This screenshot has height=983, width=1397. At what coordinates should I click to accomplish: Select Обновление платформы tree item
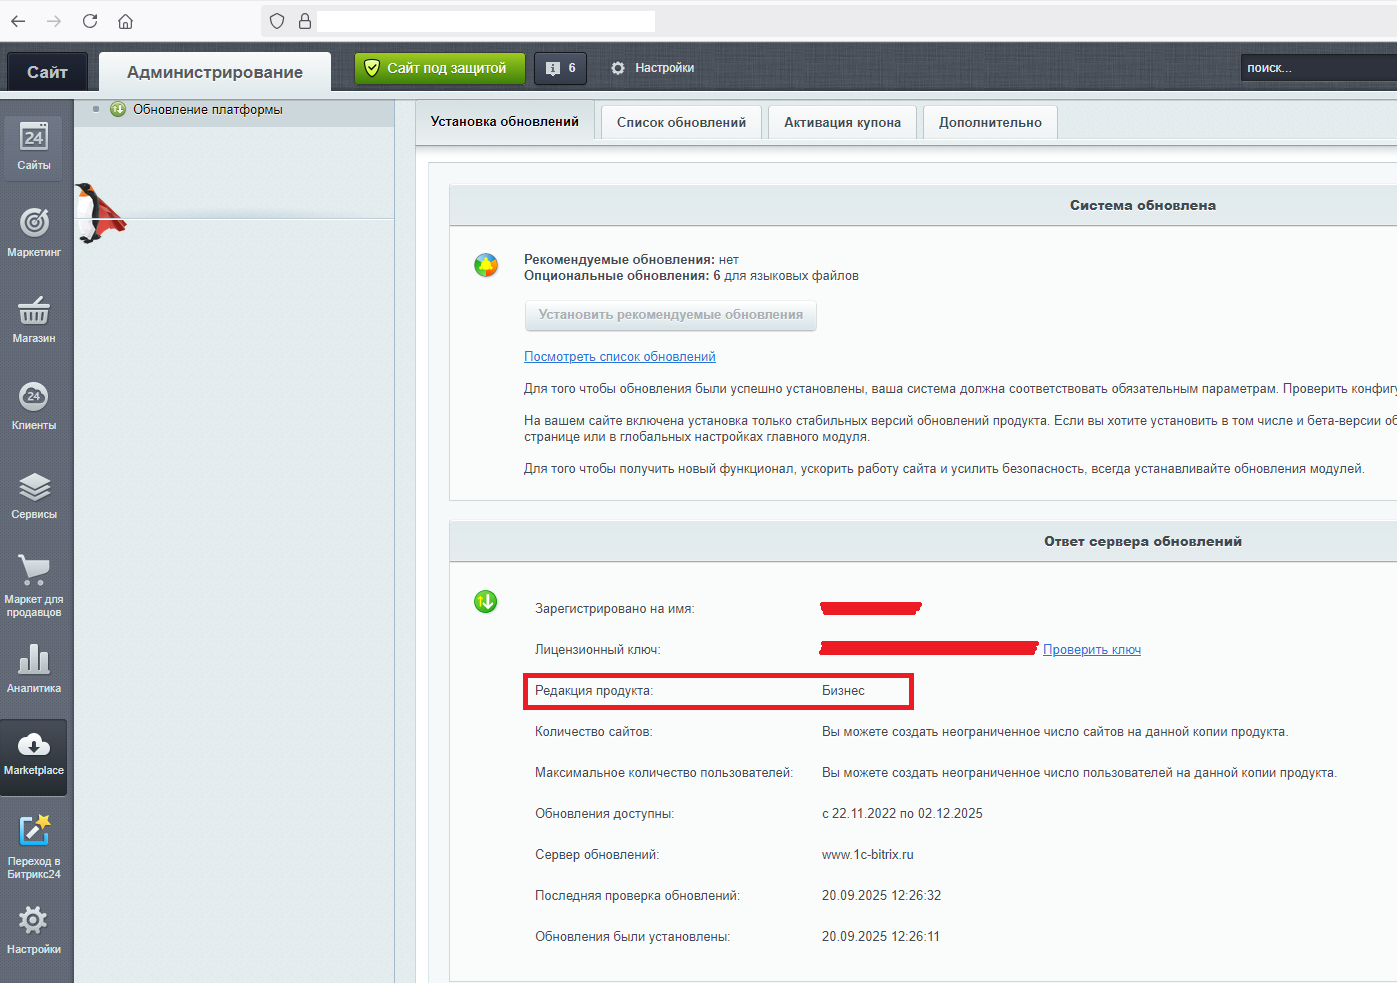[207, 110]
